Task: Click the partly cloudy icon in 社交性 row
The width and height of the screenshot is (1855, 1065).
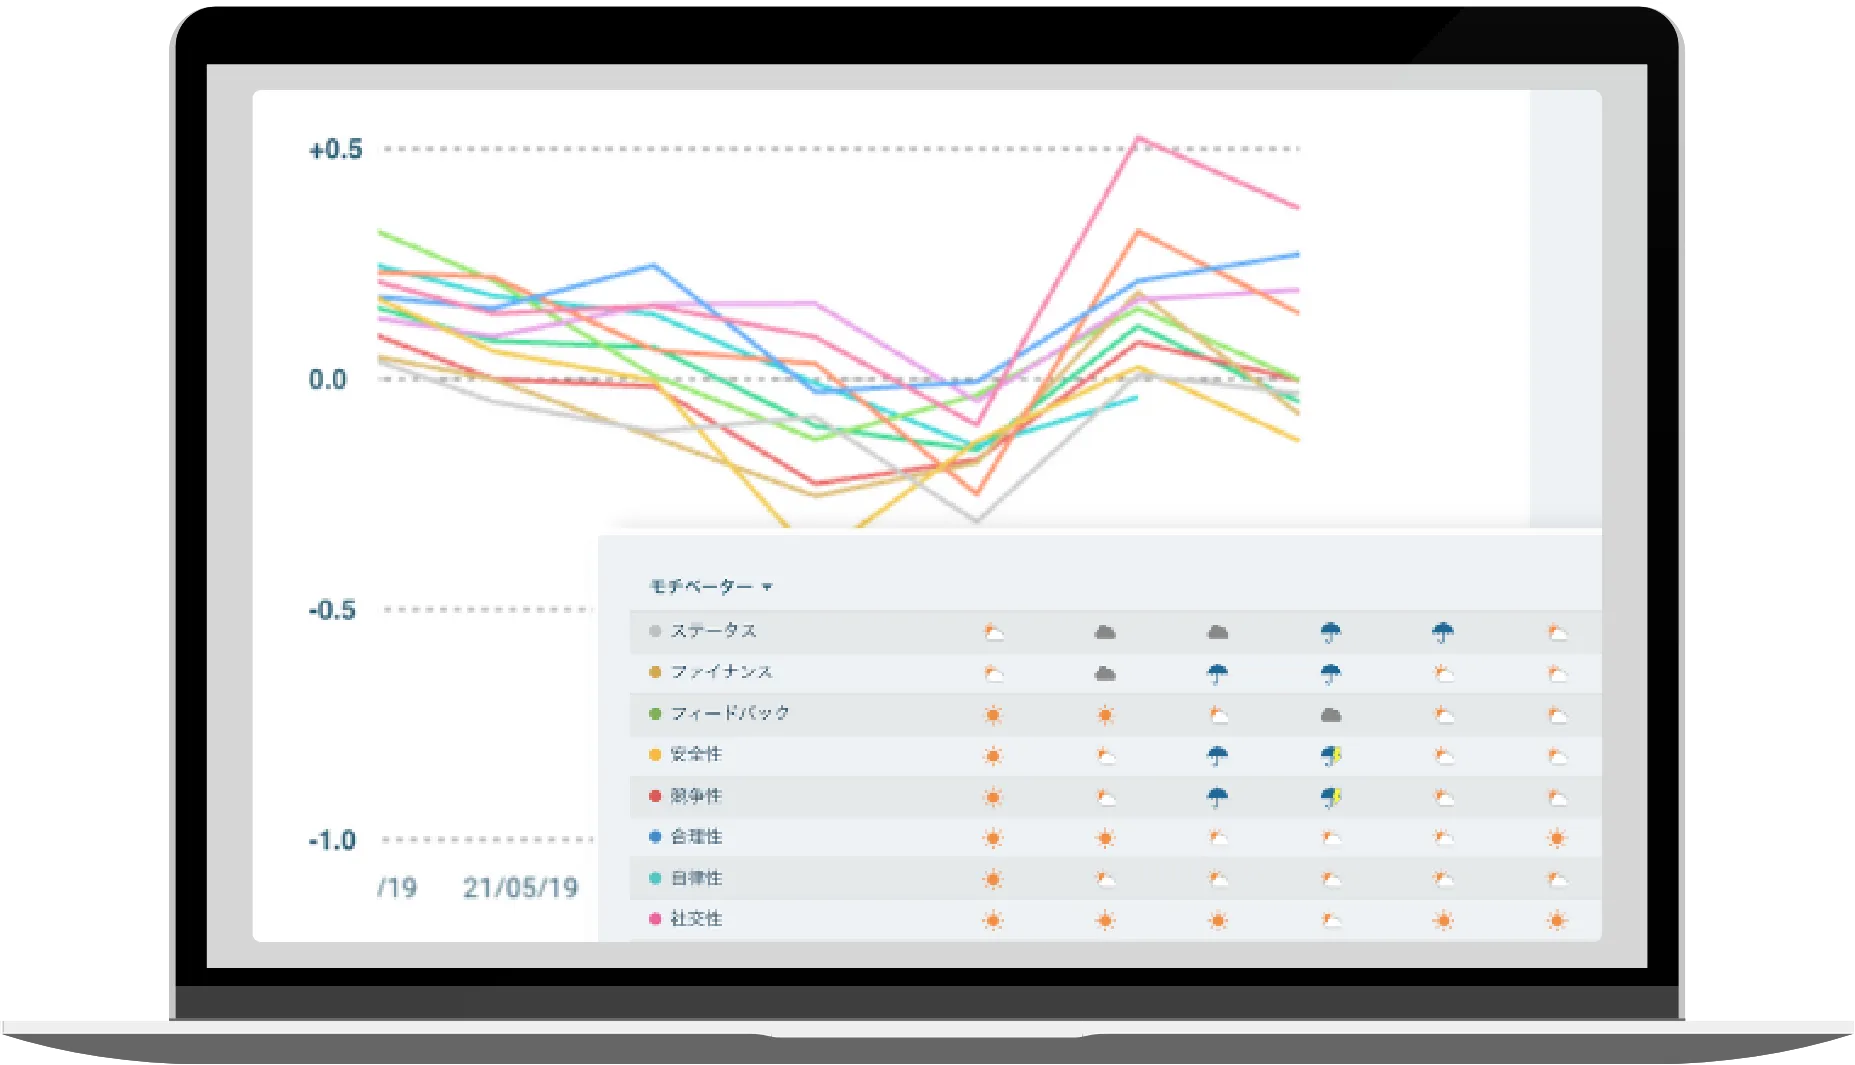Action: tap(1330, 920)
